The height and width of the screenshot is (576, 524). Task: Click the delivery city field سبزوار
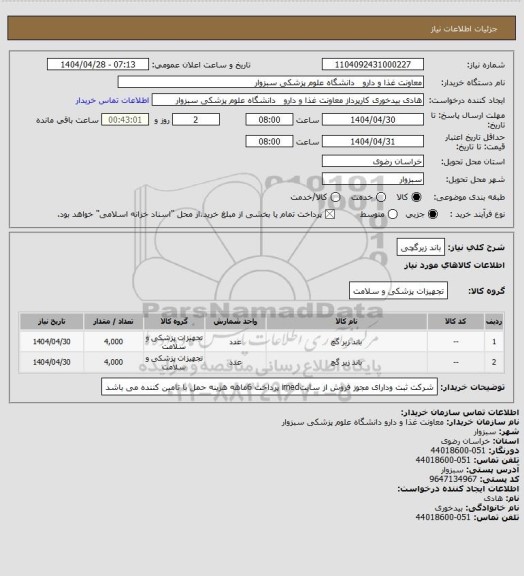click(x=373, y=179)
